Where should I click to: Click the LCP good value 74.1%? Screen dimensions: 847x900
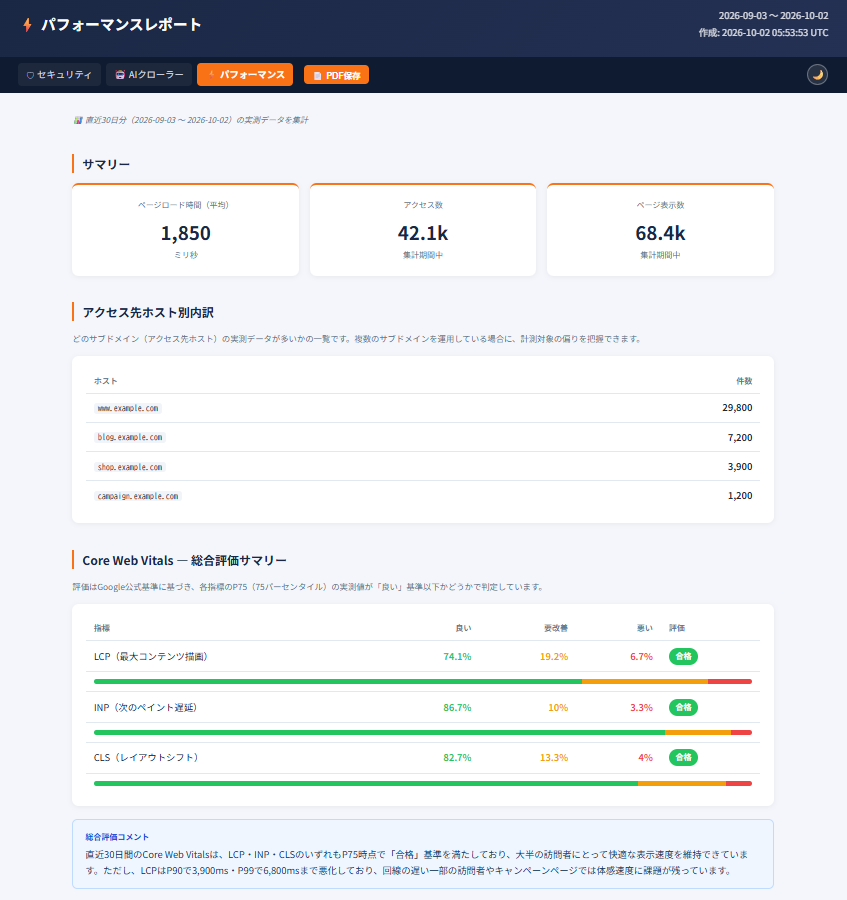(x=457, y=657)
